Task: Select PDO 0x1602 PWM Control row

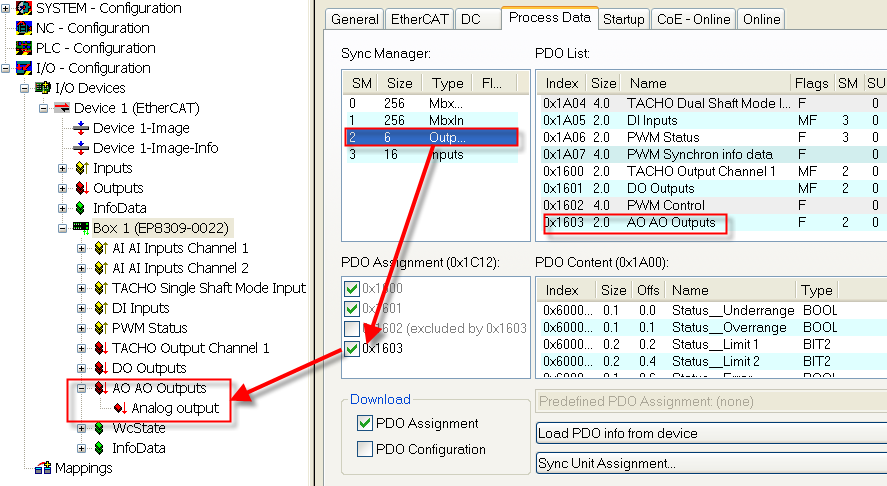Action: tap(712, 205)
